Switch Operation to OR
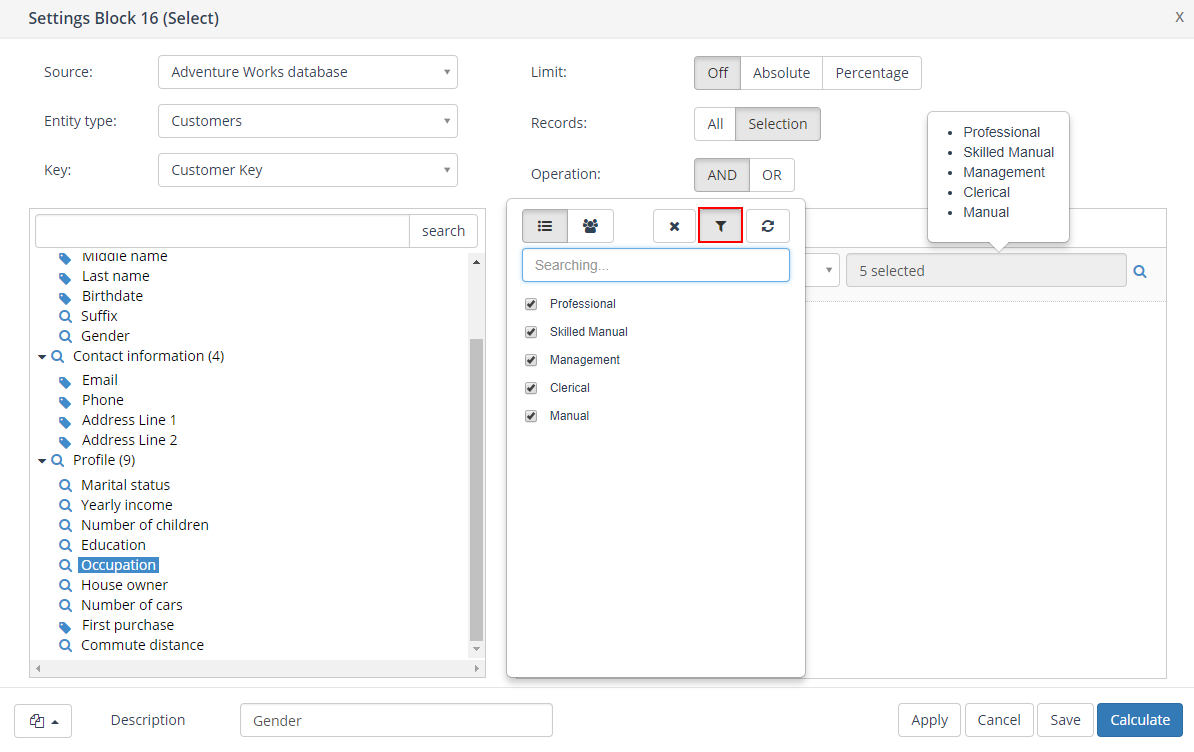The height and width of the screenshot is (752, 1194). click(x=771, y=175)
